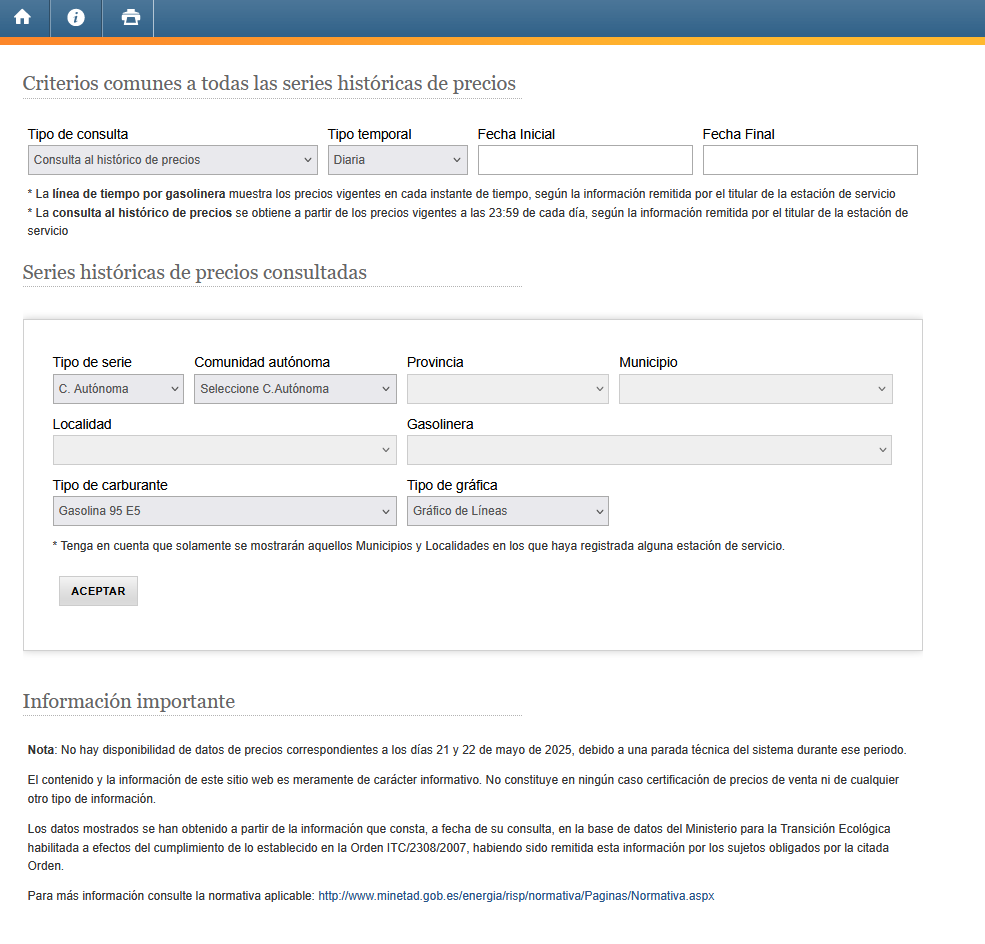Image resolution: width=985 pixels, height=944 pixels.
Task: Click the Información importante heading
Action: 129,702
